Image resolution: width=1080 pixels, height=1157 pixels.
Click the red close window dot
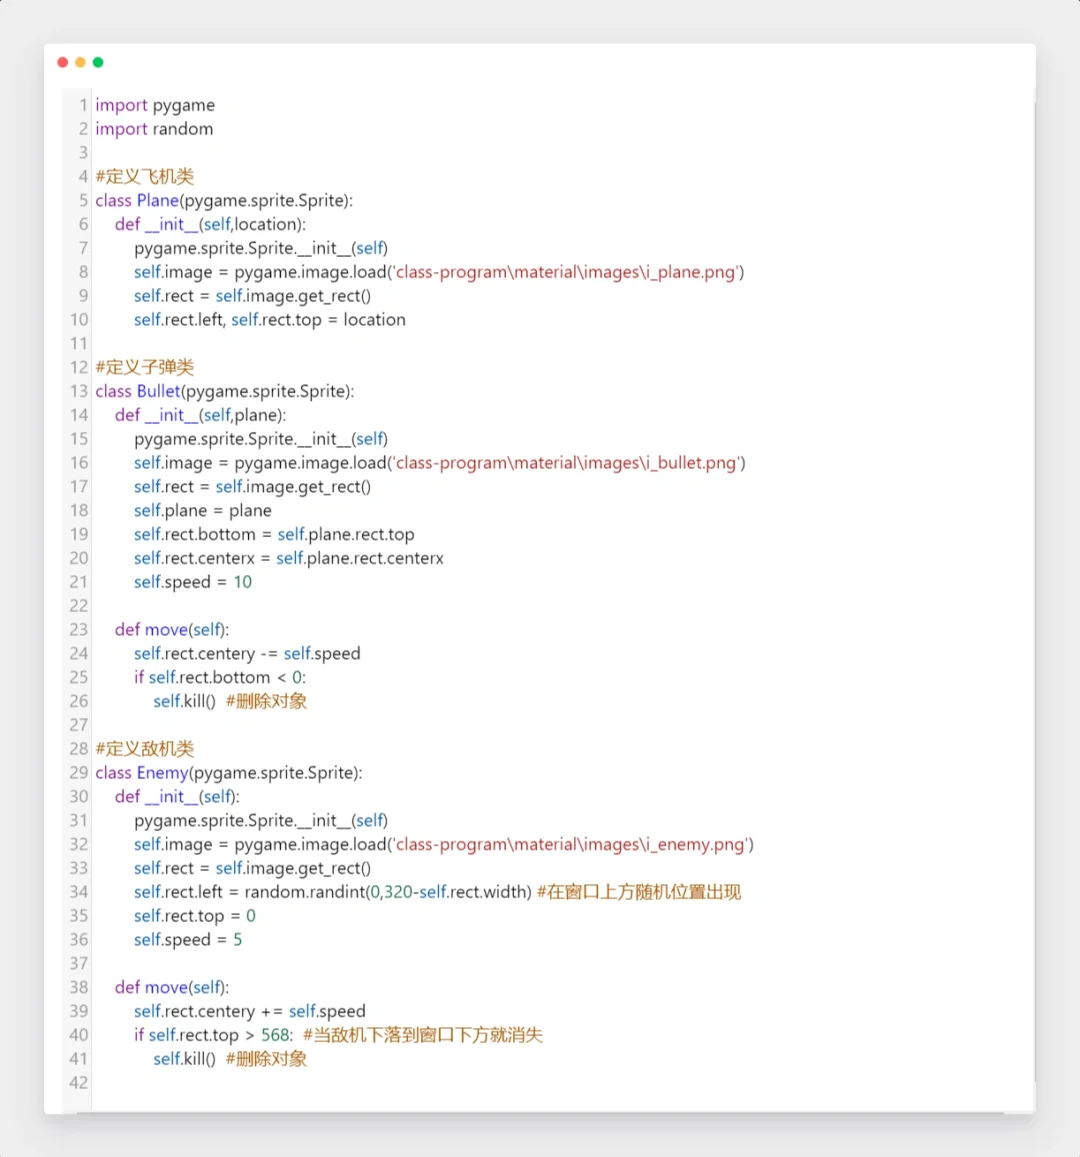(x=63, y=63)
